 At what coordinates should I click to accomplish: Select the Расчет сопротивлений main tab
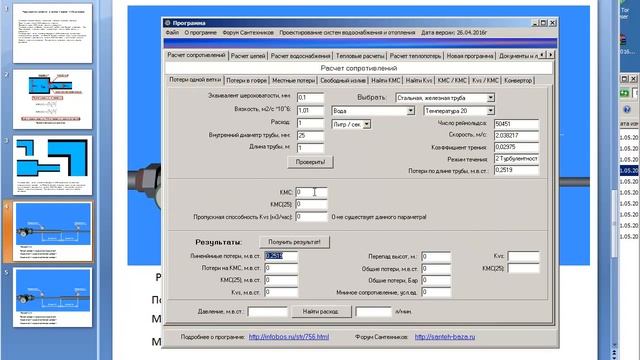pyautogui.click(x=196, y=55)
